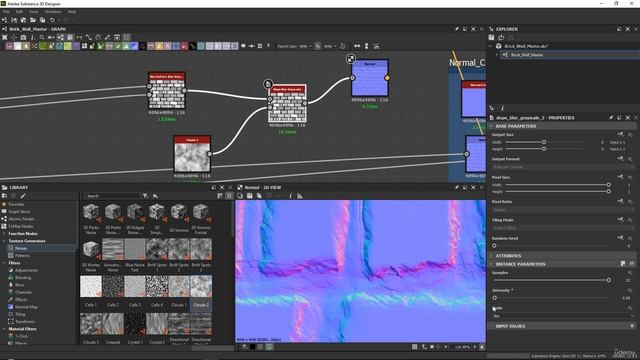Image resolution: width=640 pixels, height=360 pixels.
Task: Click the orange output pin of Normal node
Action: coord(387,78)
